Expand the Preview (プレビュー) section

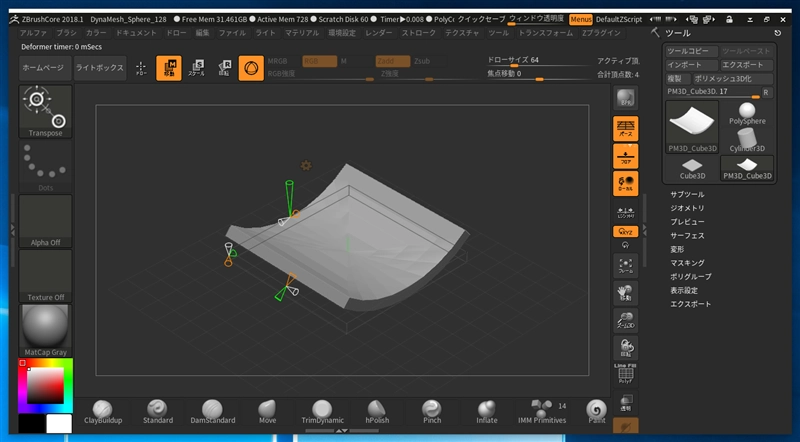(x=687, y=222)
